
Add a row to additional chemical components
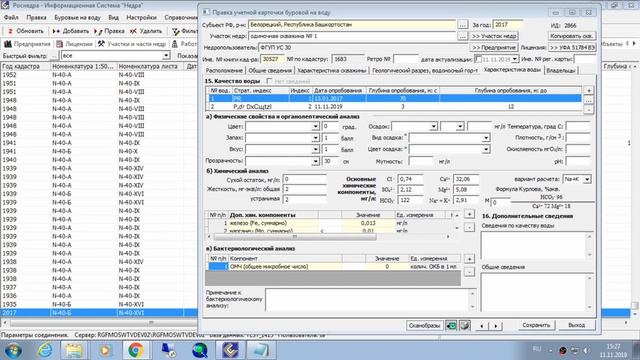(x=469, y=214)
